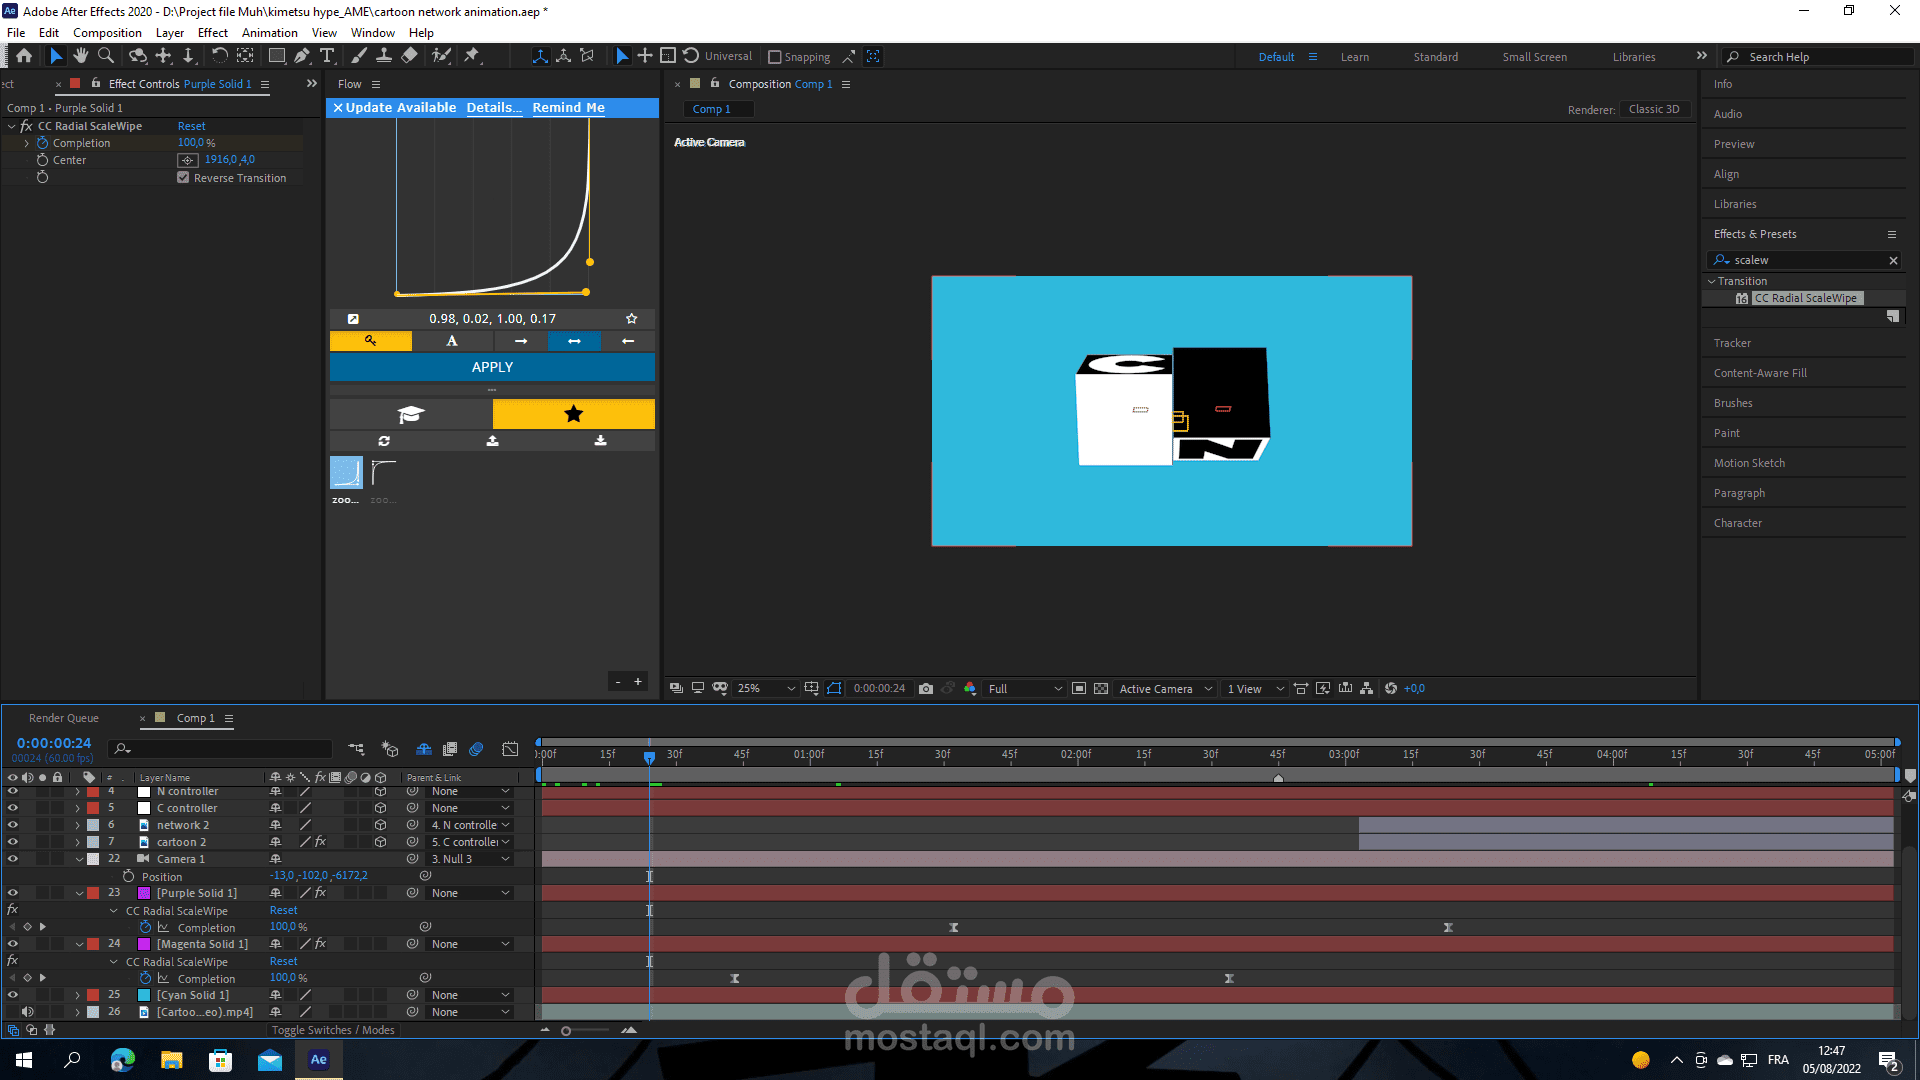Open the Animation menu
Image resolution: width=1920 pixels, height=1080 pixels.
269,32
